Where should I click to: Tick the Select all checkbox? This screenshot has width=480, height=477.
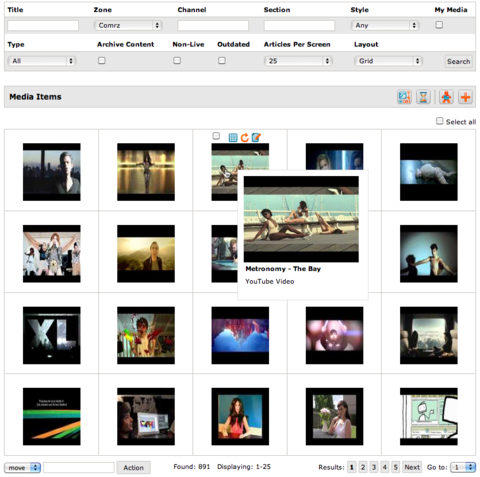[440, 121]
